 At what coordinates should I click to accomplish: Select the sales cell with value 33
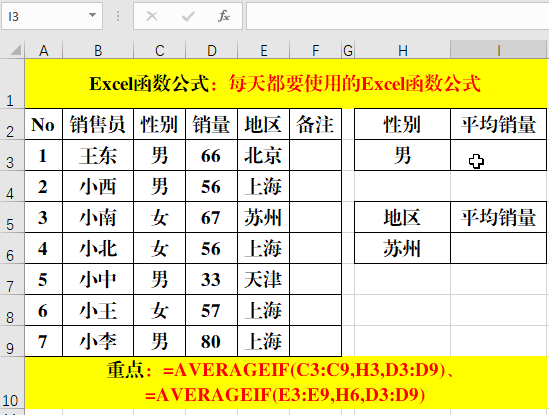[x=211, y=279]
